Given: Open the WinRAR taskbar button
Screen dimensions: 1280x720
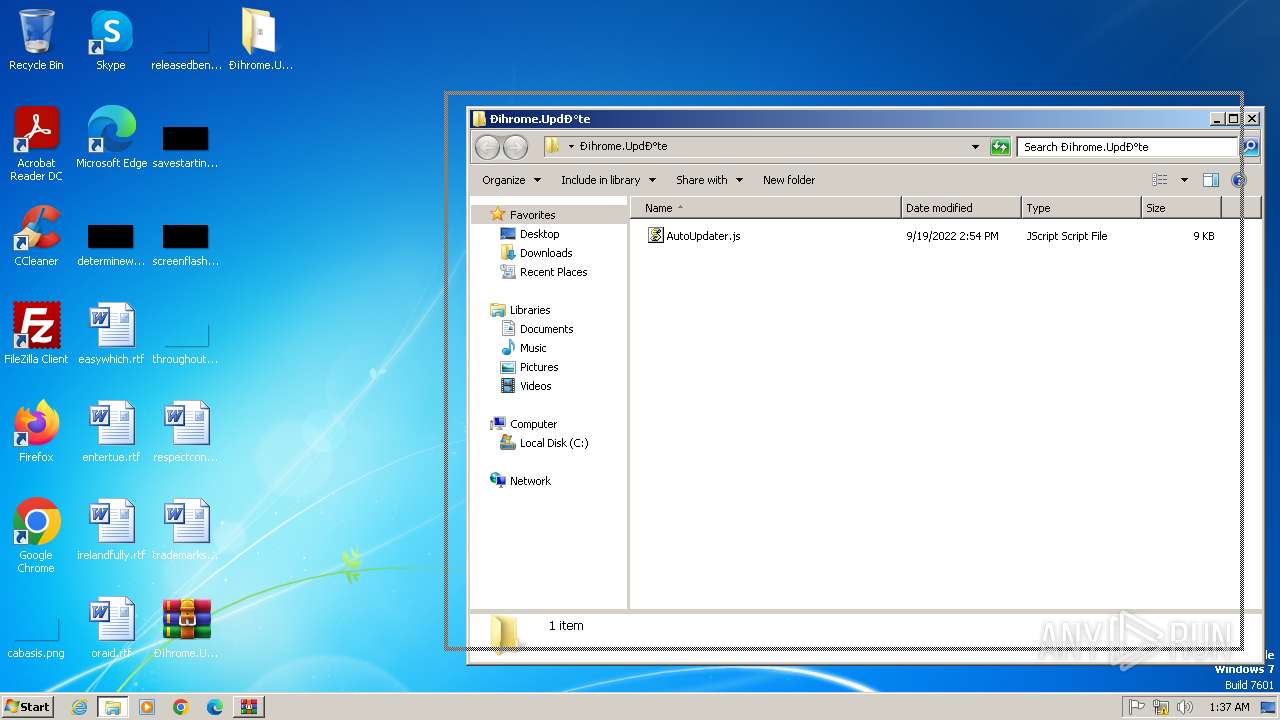Looking at the screenshot, I should tap(249, 707).
